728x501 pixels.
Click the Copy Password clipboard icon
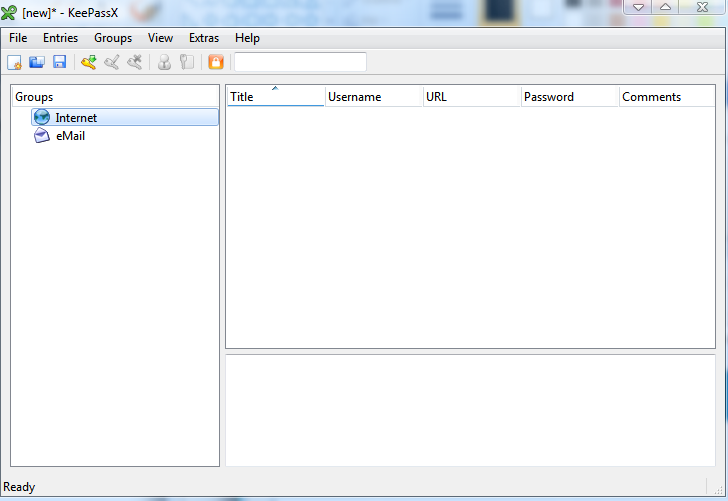187,62
